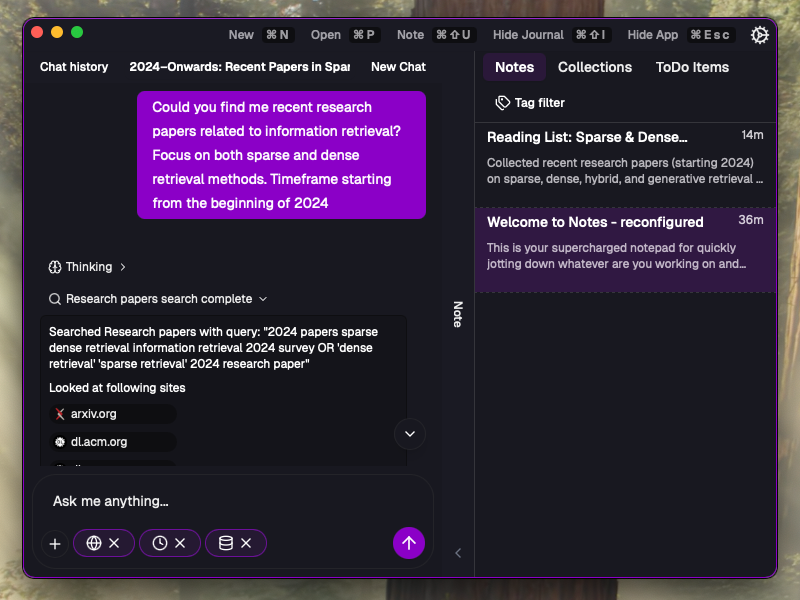Click the ⌘N shortcut badge
The height and width of the screenshot is (600, 800).
coord(278,35)
